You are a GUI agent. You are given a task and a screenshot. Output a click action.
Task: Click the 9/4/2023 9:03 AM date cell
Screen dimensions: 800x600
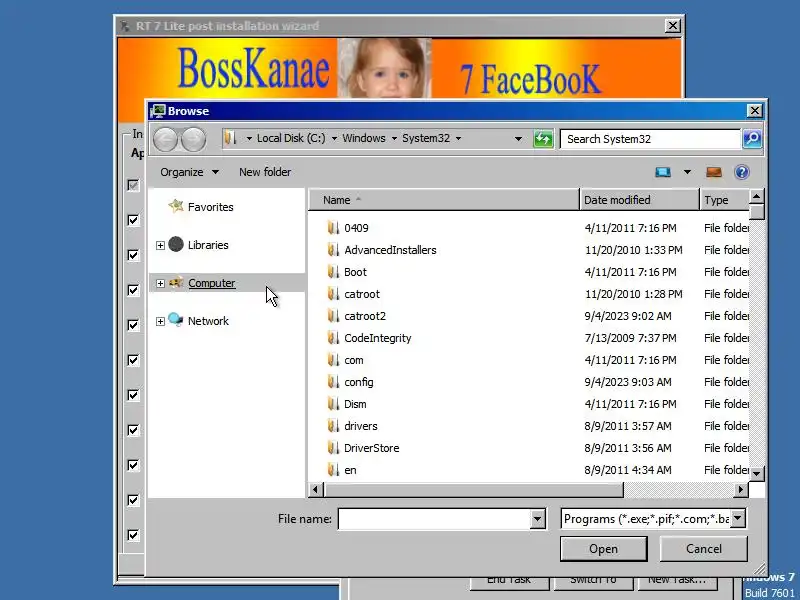(x=628, y=382)
